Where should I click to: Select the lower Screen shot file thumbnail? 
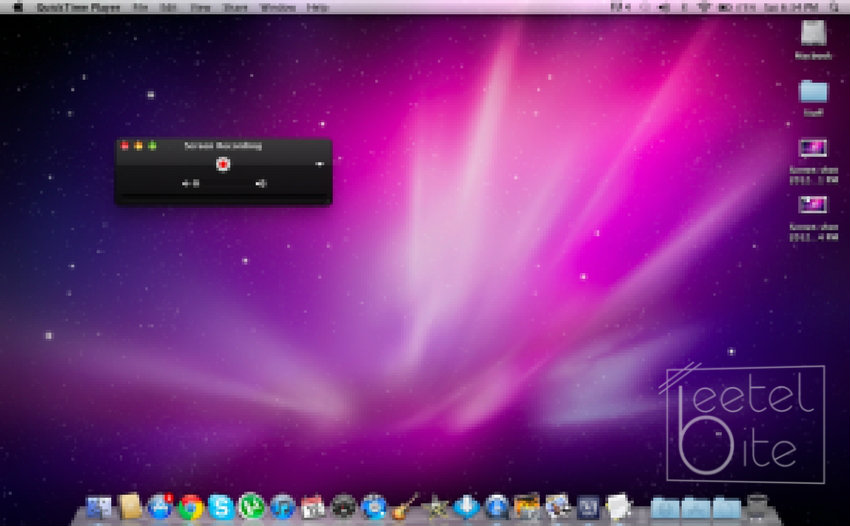[813, 204]
